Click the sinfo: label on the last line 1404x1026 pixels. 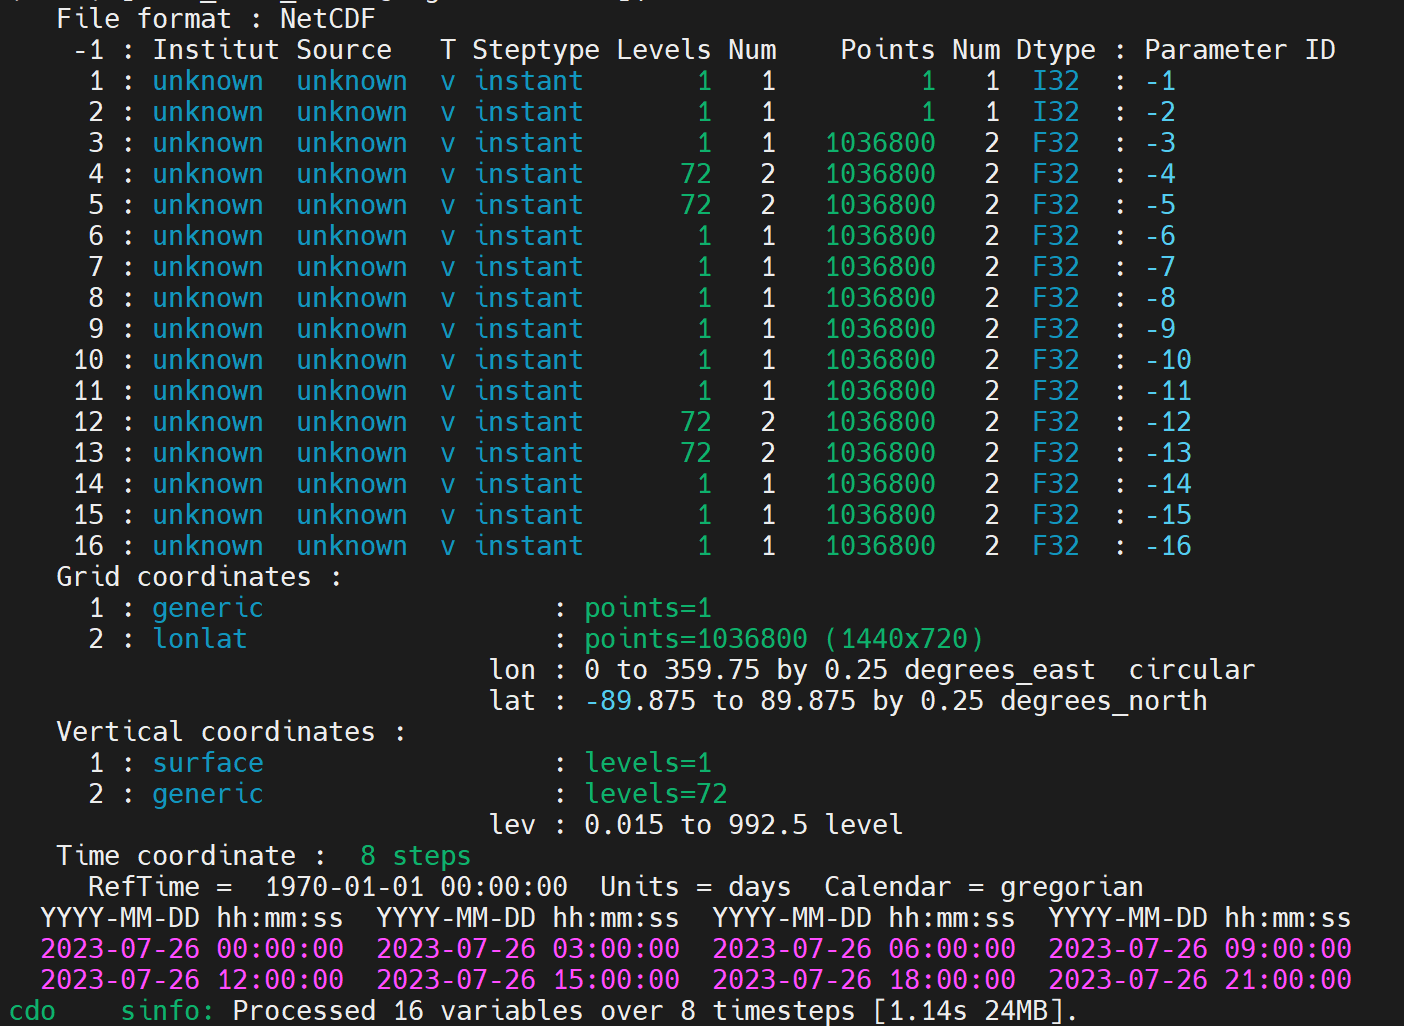click(167, 1011)
